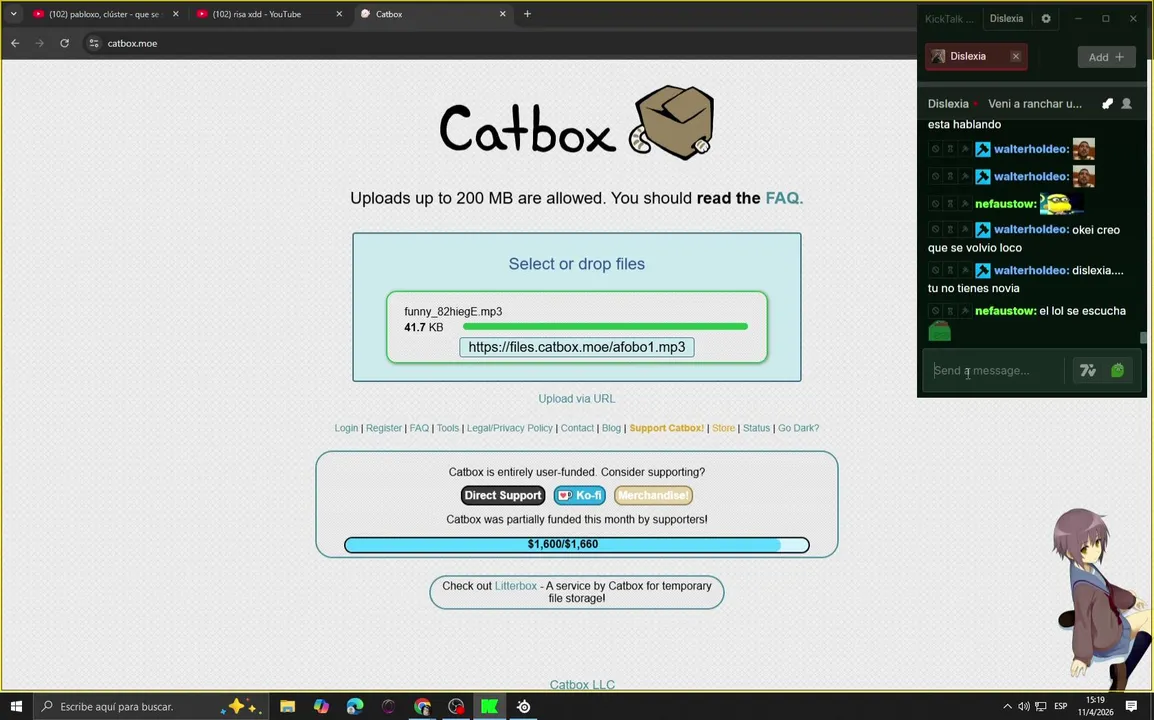The width and height of the screenshot is (1154, 720).
Task: Open Legal/Privacy Policy link
Action: pyautogui.click(x=509, y=428)
